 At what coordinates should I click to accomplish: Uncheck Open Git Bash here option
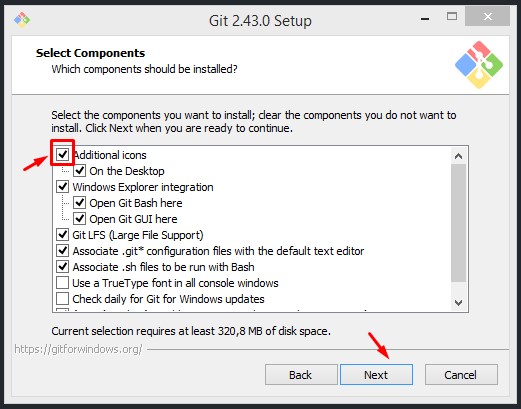point(79,203)
